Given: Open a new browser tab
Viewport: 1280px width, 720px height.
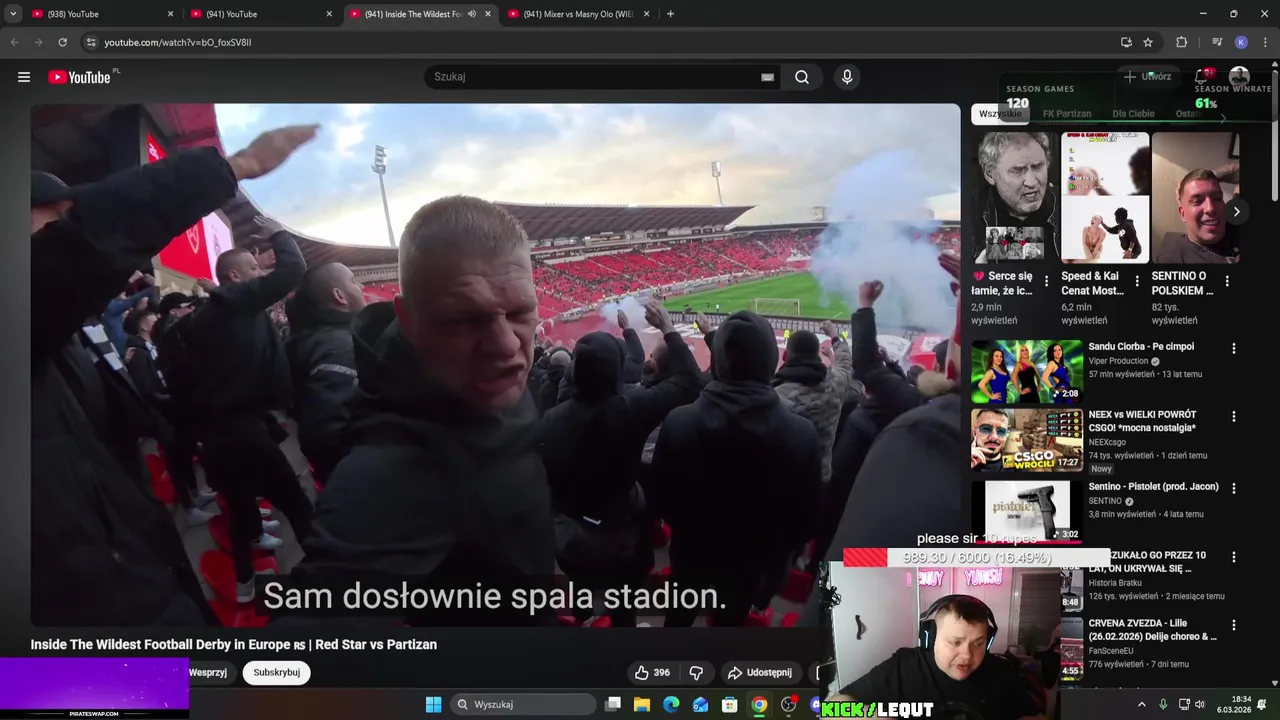Looking at the screenshot, I should point(670,14).
